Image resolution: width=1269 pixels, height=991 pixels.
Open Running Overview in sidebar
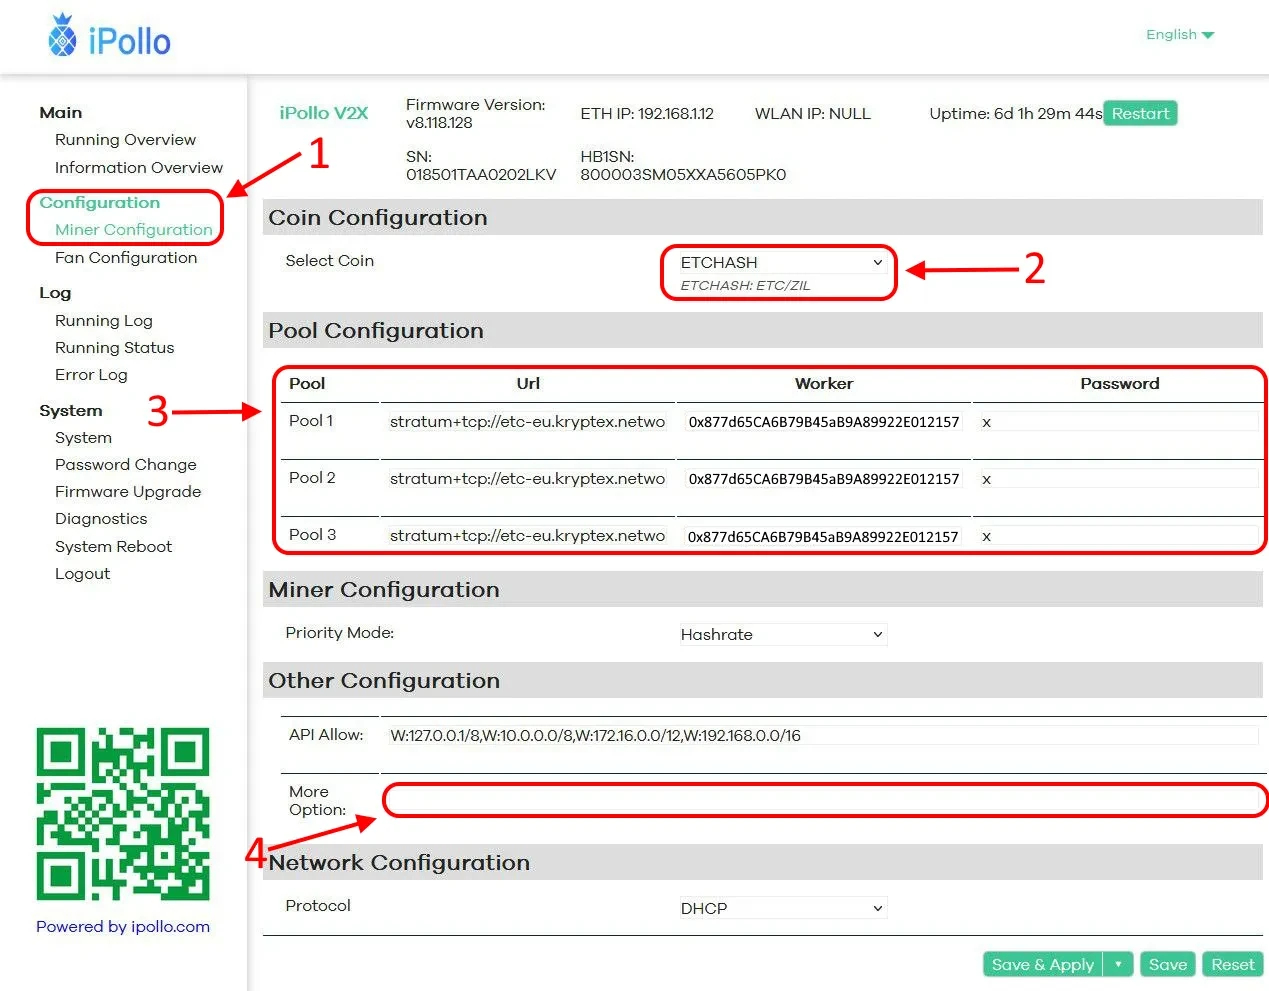click(x=125, y=140)
